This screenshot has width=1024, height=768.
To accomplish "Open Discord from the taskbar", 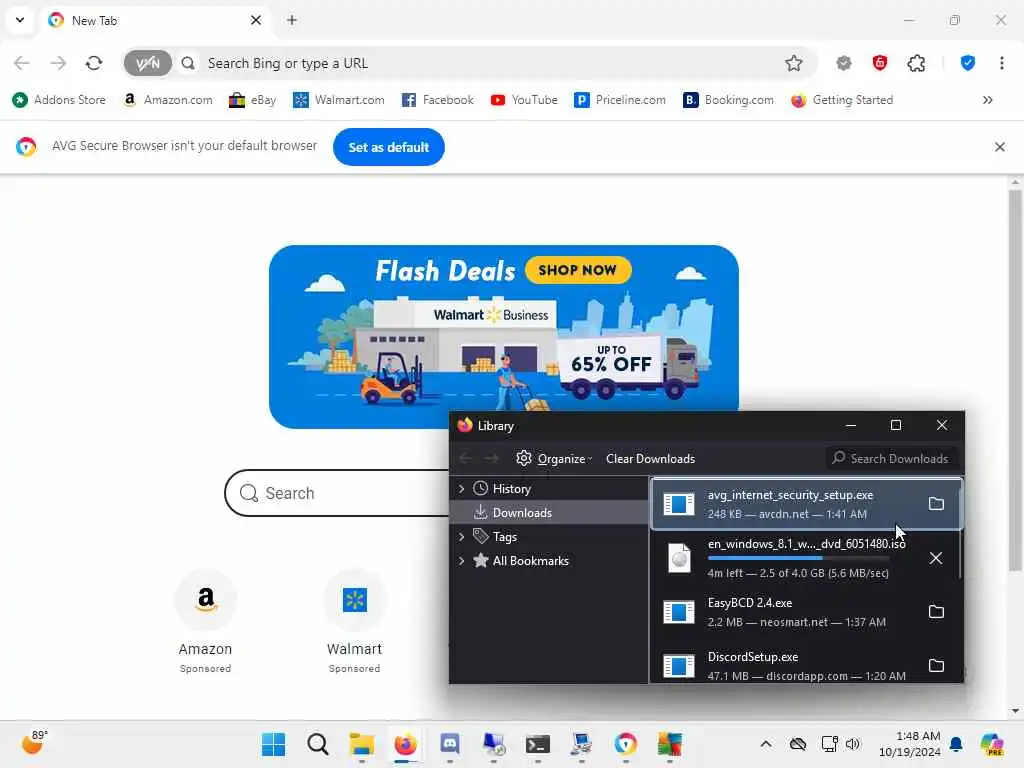I will tap(450, 744).
